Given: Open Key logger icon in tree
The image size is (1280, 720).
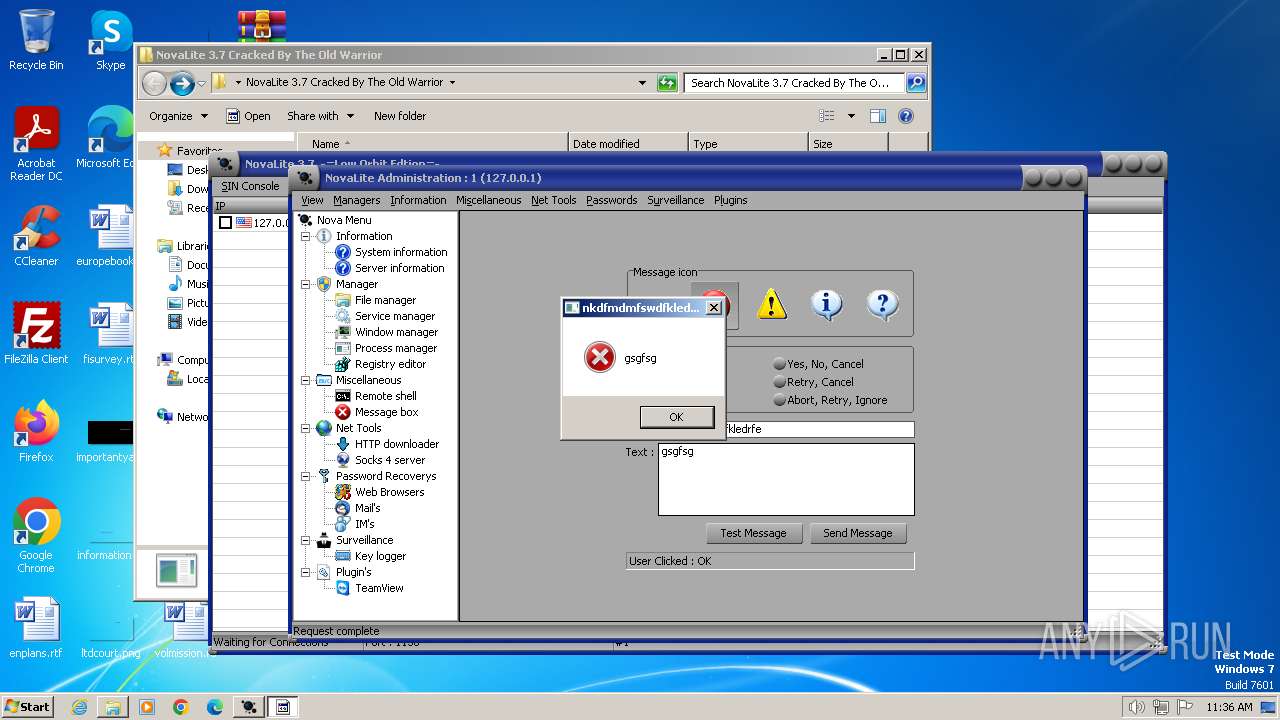Looking at the screenshot, I should click(343, 556).
